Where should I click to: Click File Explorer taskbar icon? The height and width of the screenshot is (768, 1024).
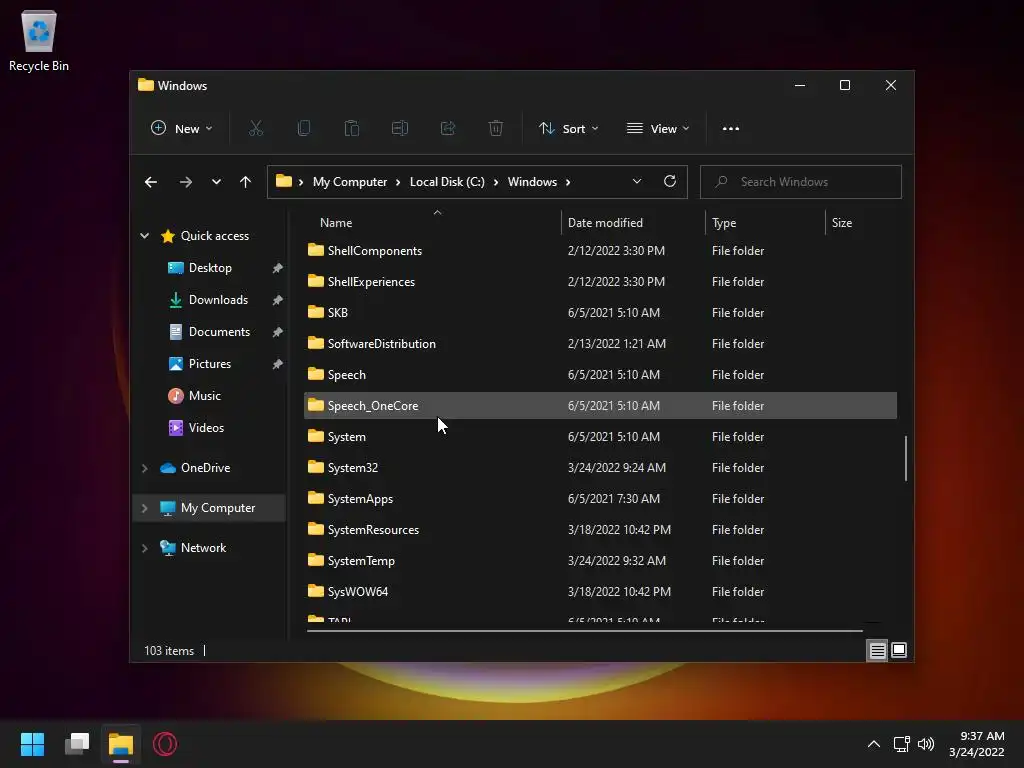tap(121, 744)
